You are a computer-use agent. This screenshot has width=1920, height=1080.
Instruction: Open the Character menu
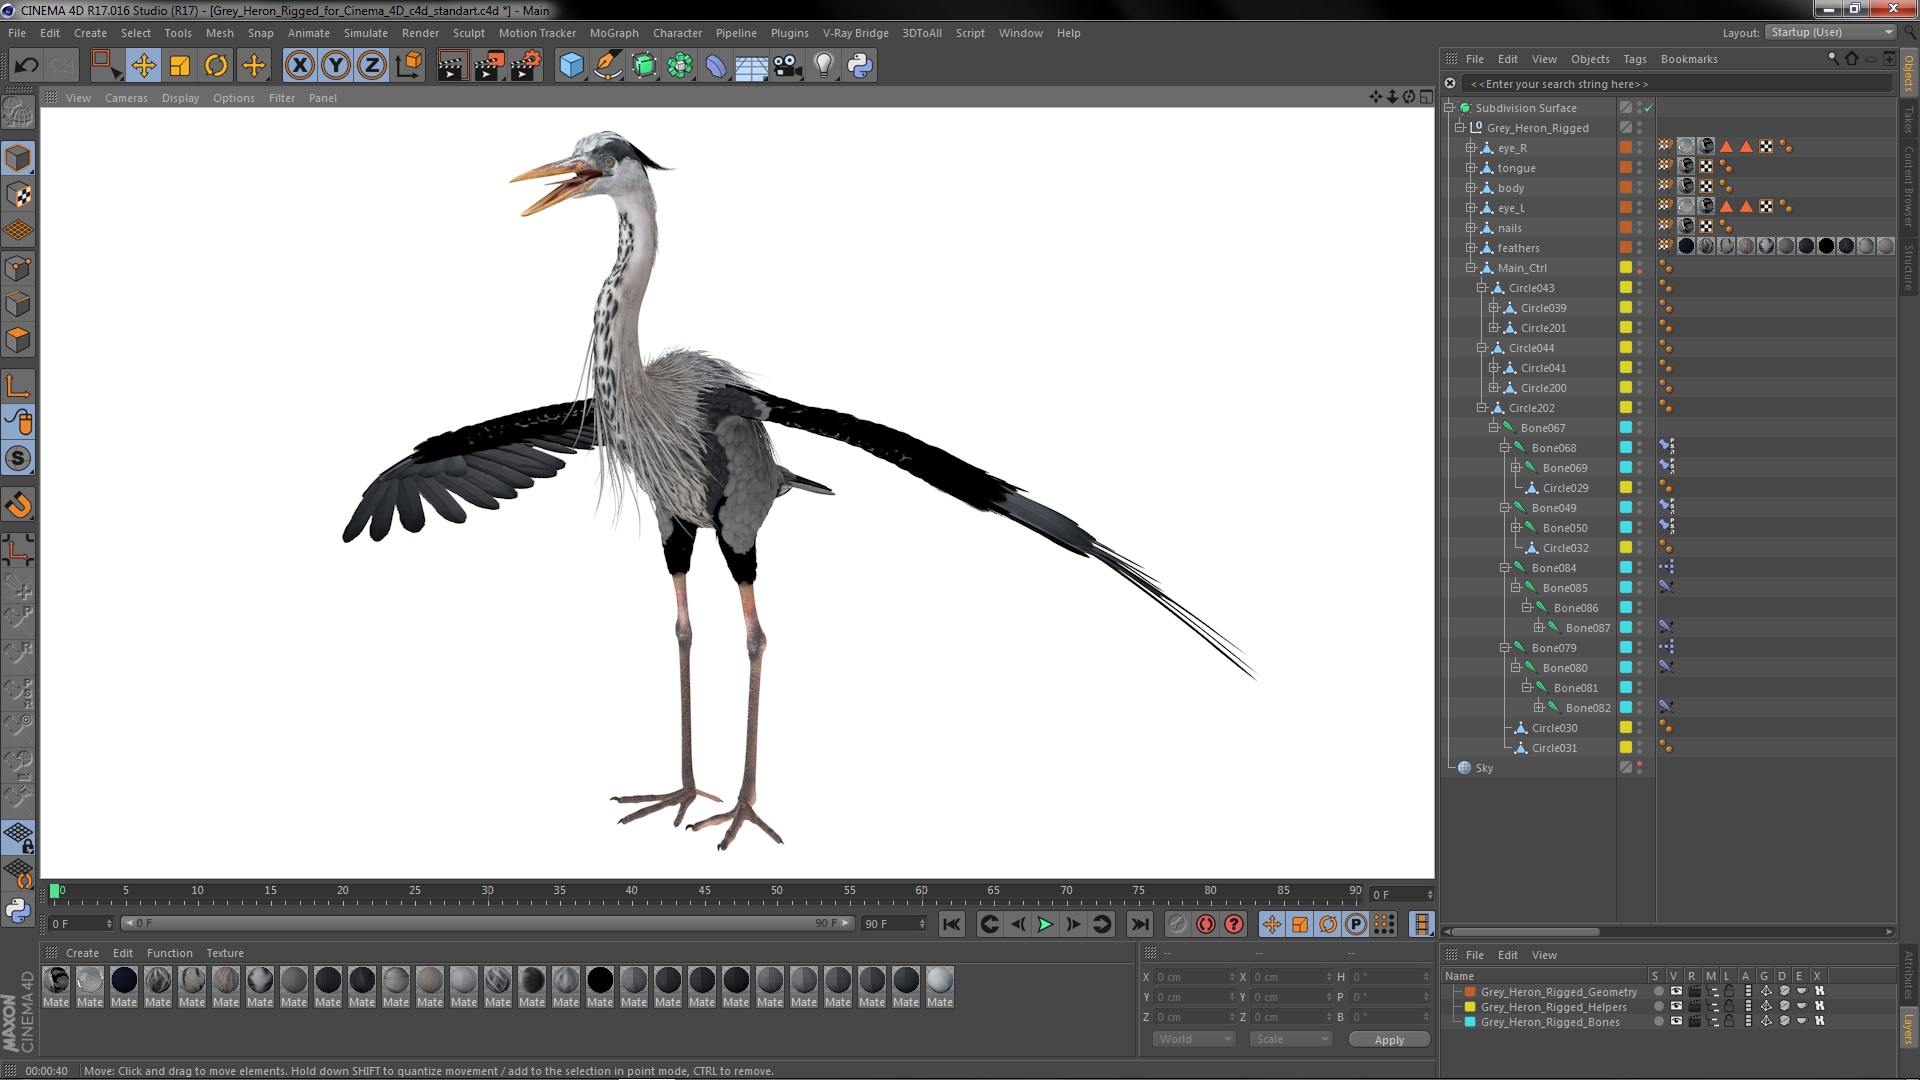677,33
